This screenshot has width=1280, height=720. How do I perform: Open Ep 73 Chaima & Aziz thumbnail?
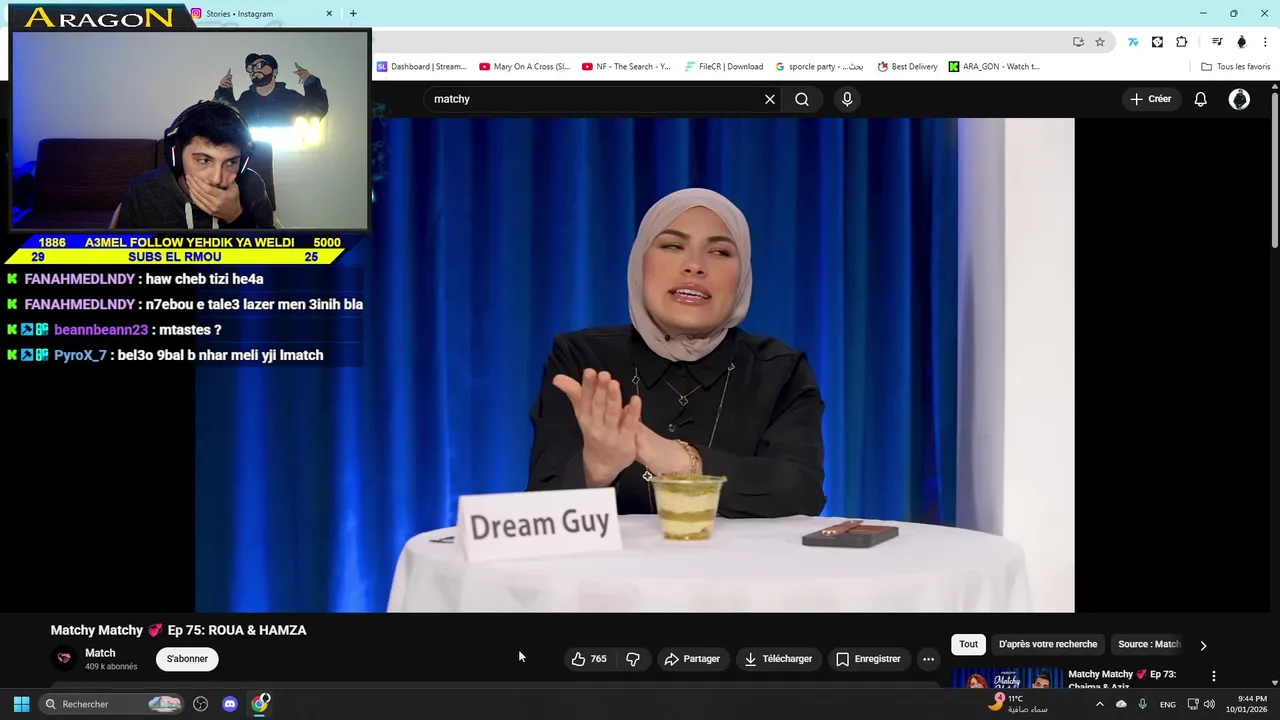(1006, 678)
